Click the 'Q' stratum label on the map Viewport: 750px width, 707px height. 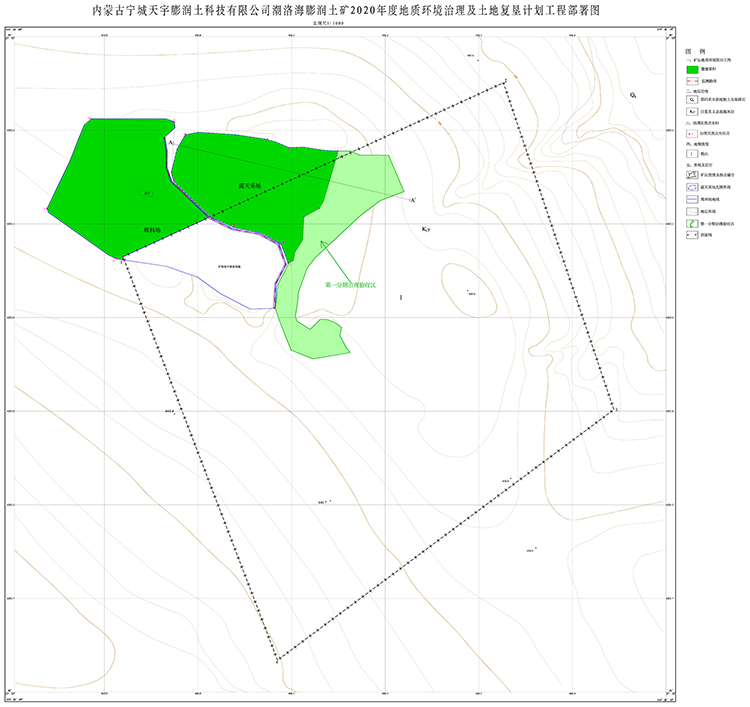633,95
